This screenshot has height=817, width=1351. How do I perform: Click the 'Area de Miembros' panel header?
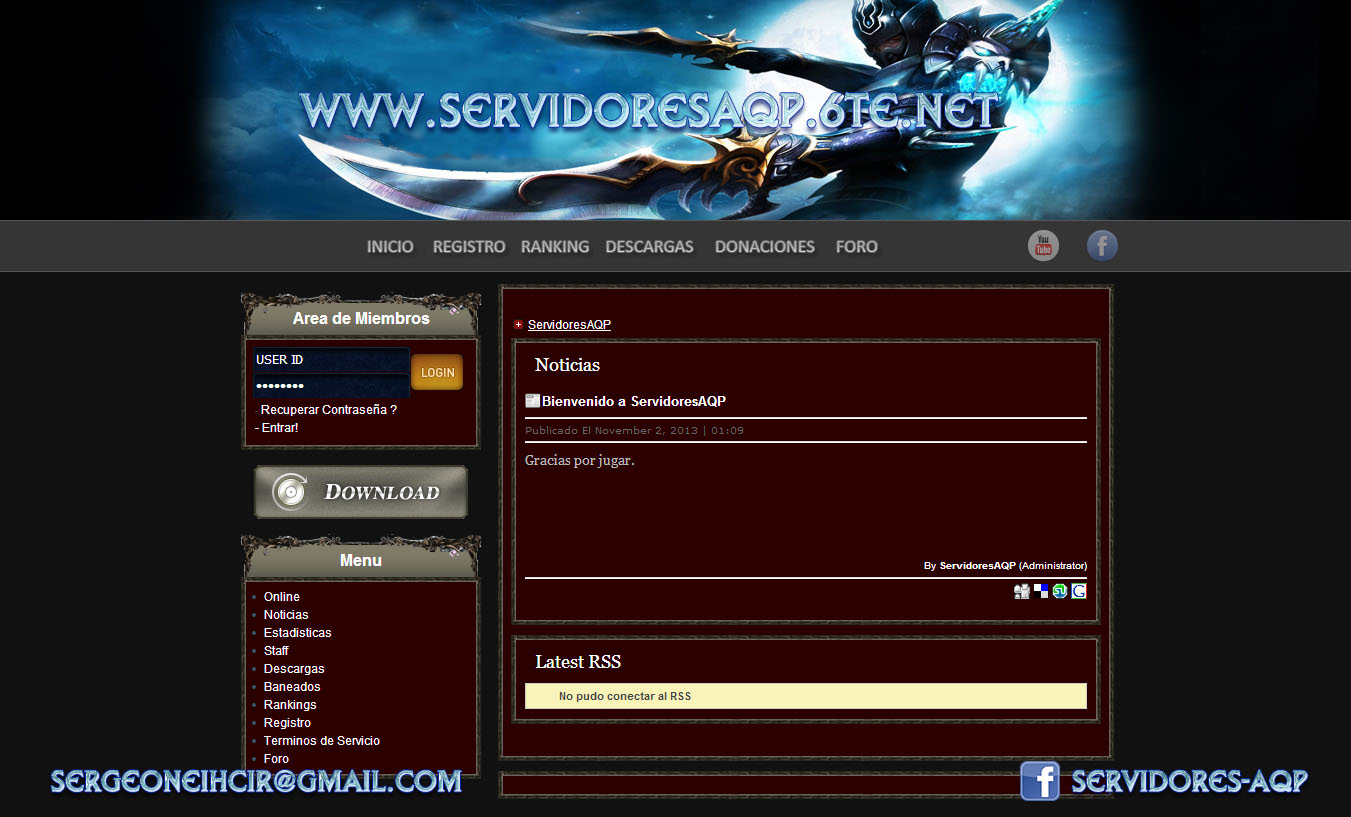(x=361, y=318)
